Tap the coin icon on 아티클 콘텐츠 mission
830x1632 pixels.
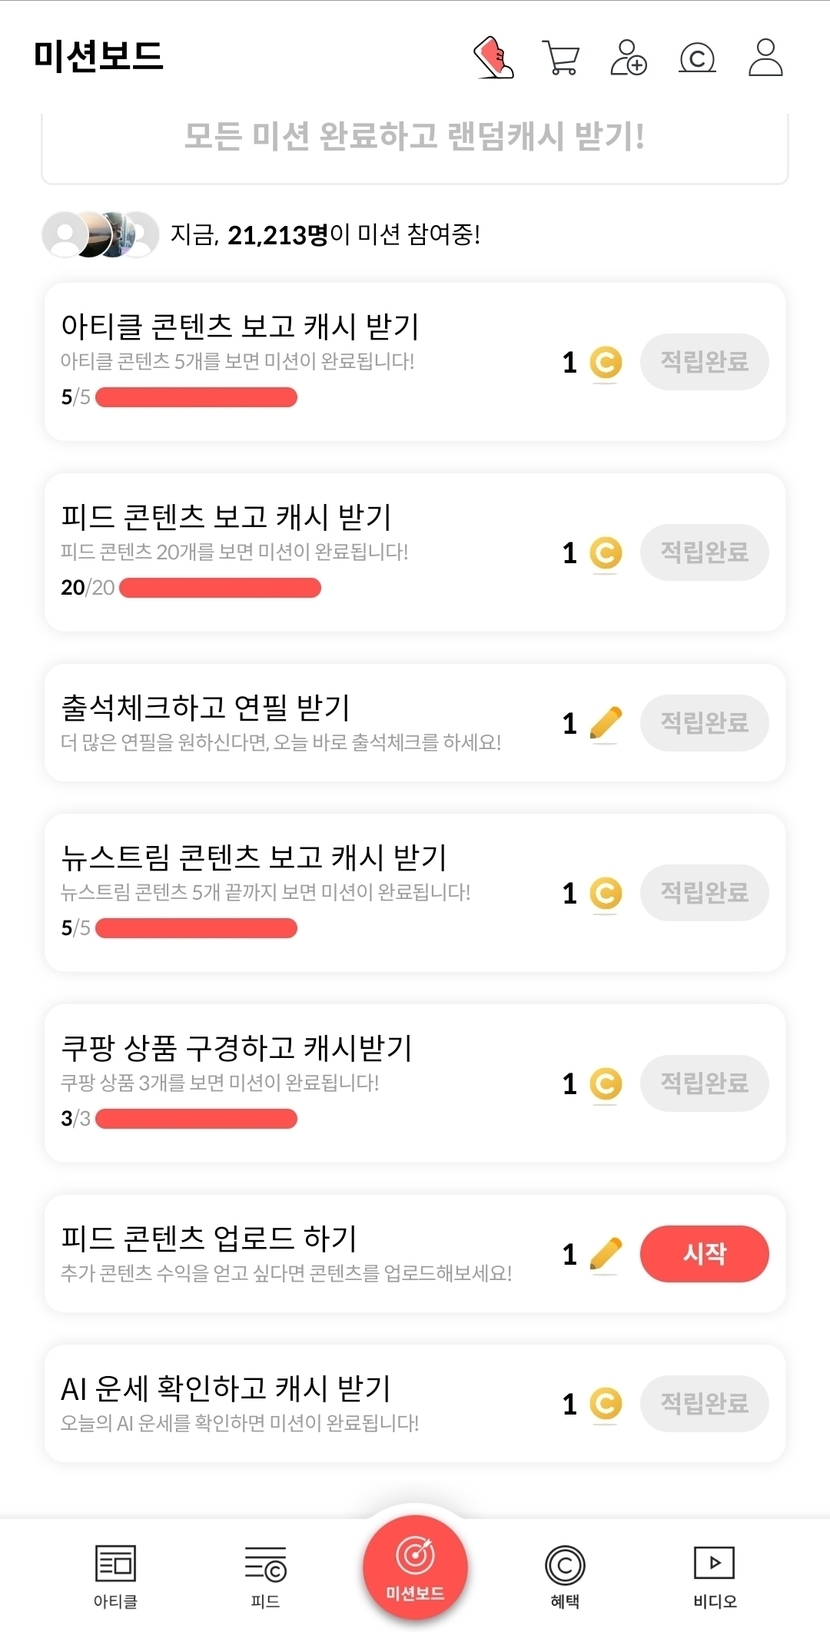[x=605, y=362]
